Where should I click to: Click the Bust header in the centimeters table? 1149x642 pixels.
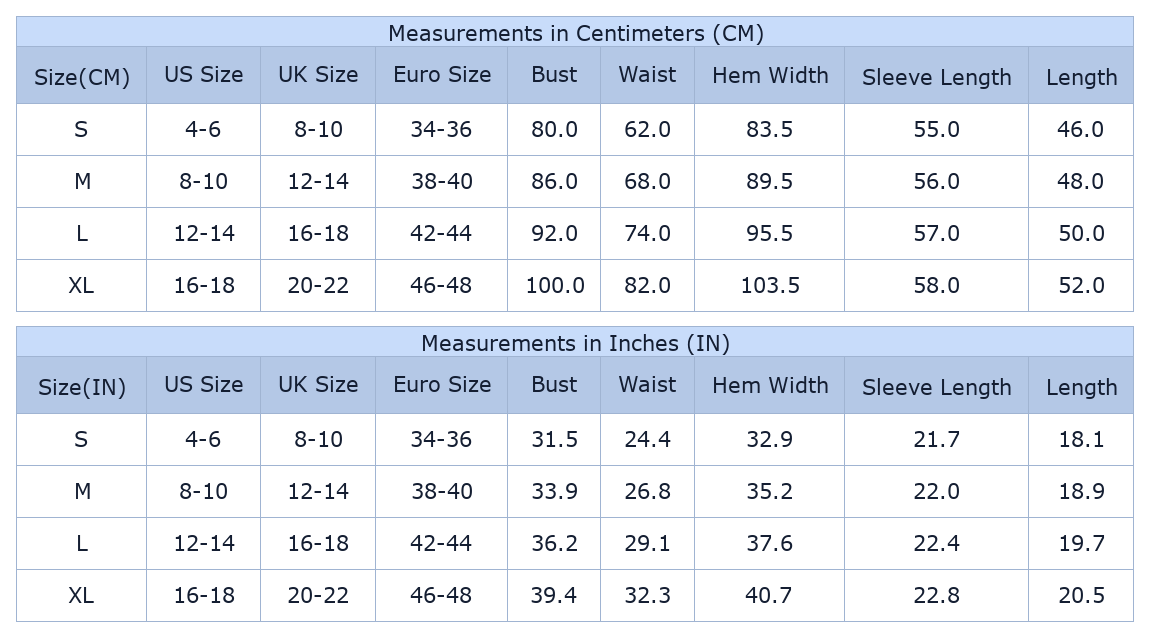(554, 75)
